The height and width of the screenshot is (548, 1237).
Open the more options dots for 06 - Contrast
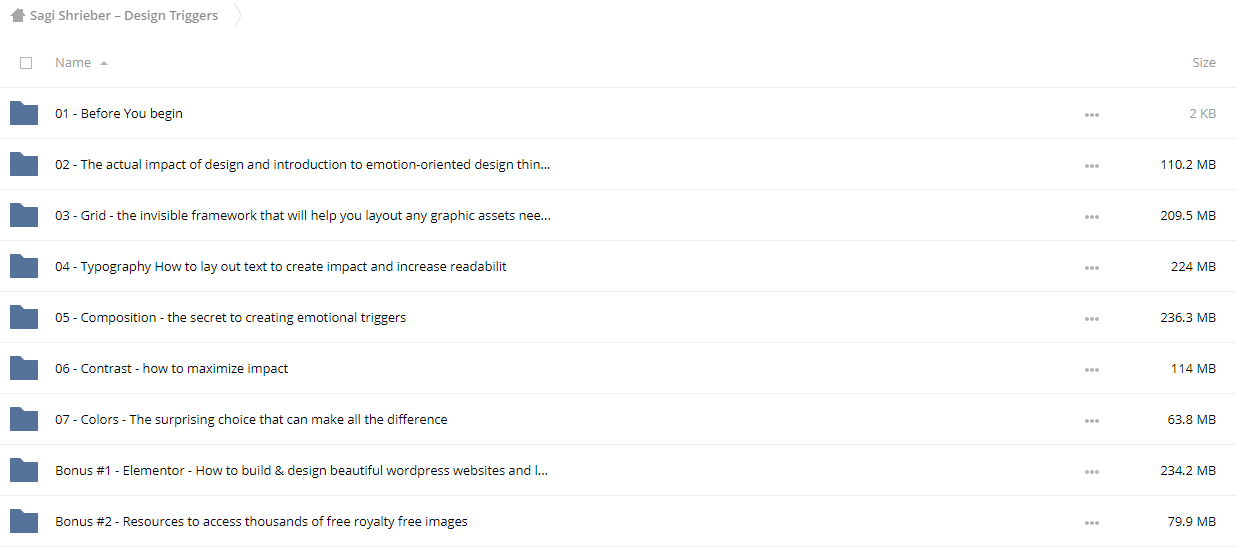pyautogui.click(x=1091, y=370)
